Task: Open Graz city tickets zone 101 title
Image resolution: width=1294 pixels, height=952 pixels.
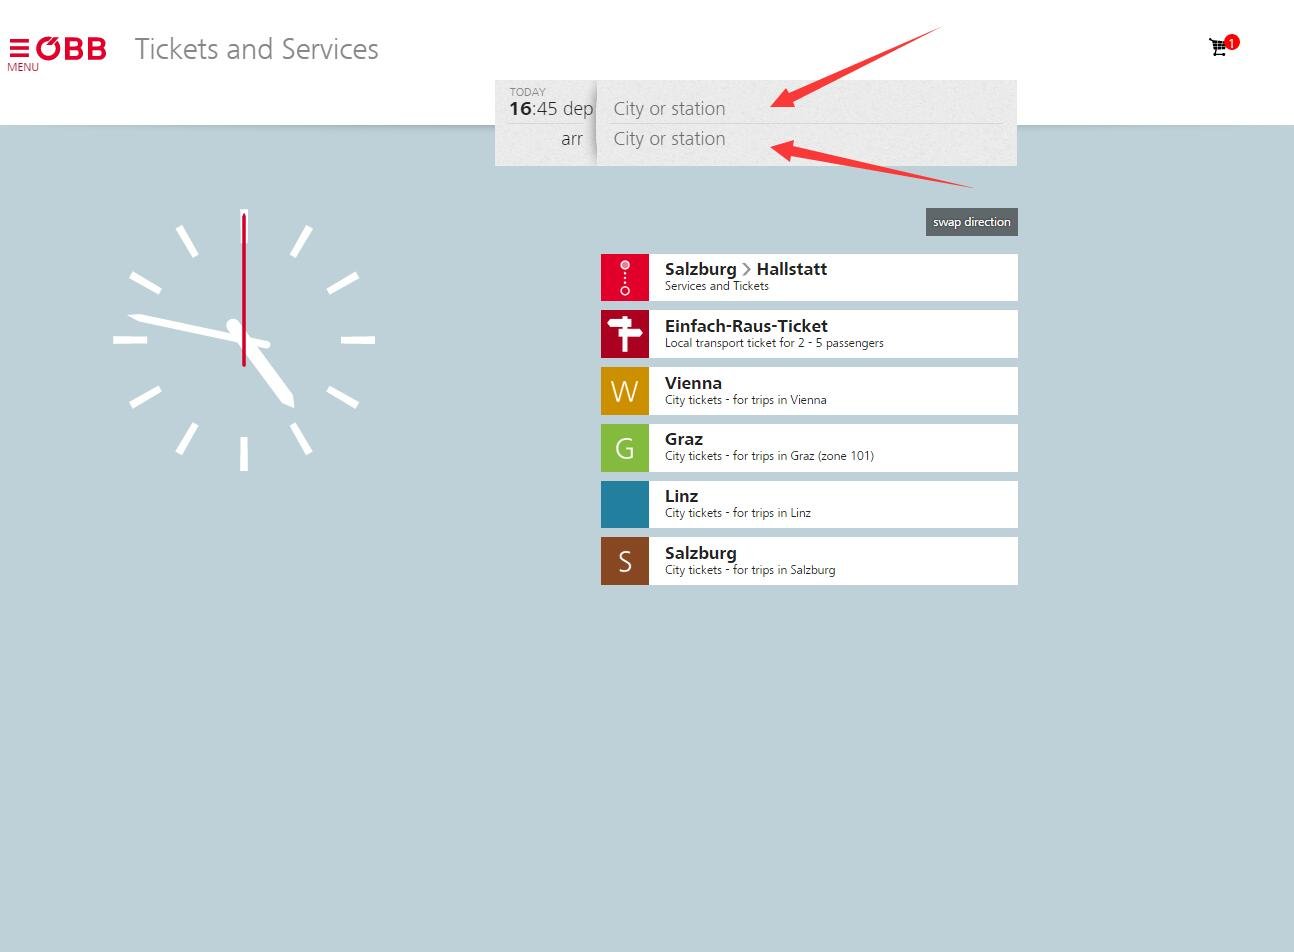Action: (684, 439)
